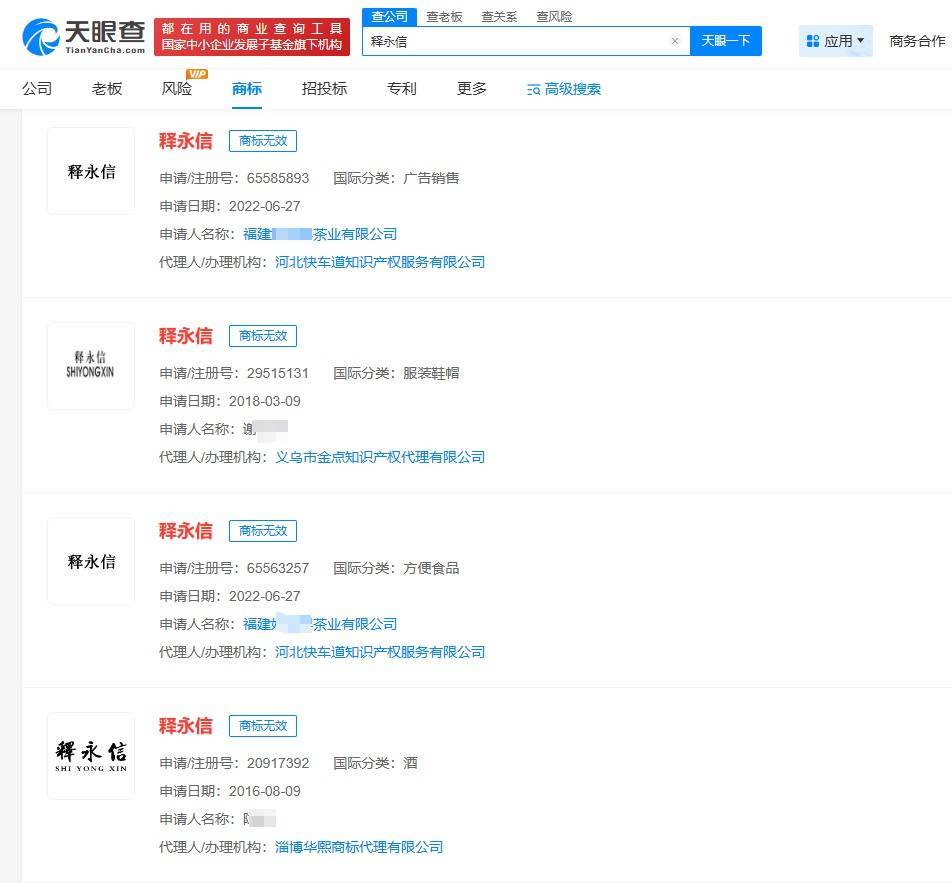Switch to the 查公司 search tab
The image size is (952, 883).
coord(389,16)
